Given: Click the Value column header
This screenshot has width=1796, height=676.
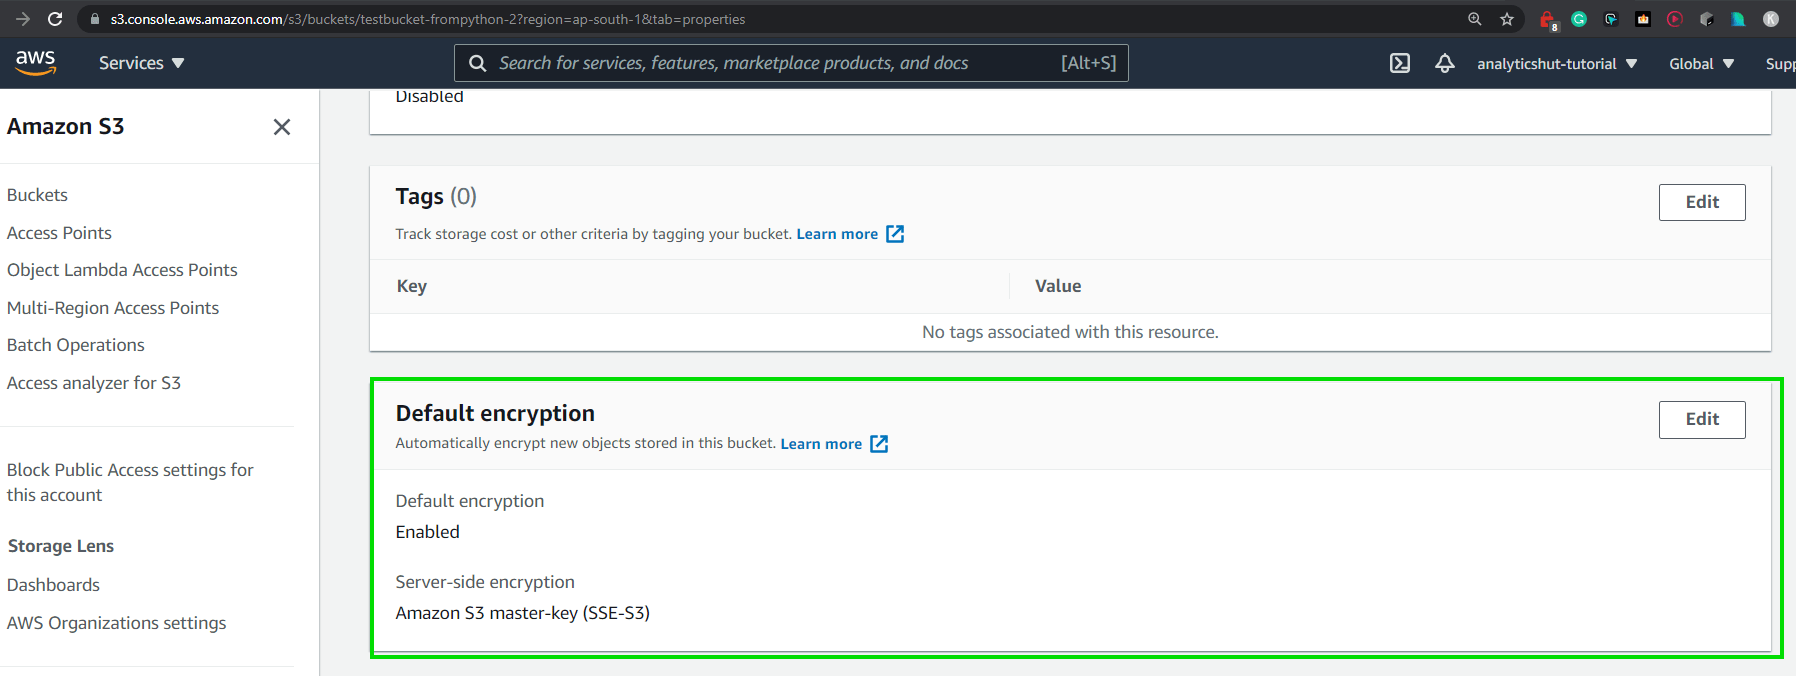Looking at the screenshot, I should point(1058,286).
